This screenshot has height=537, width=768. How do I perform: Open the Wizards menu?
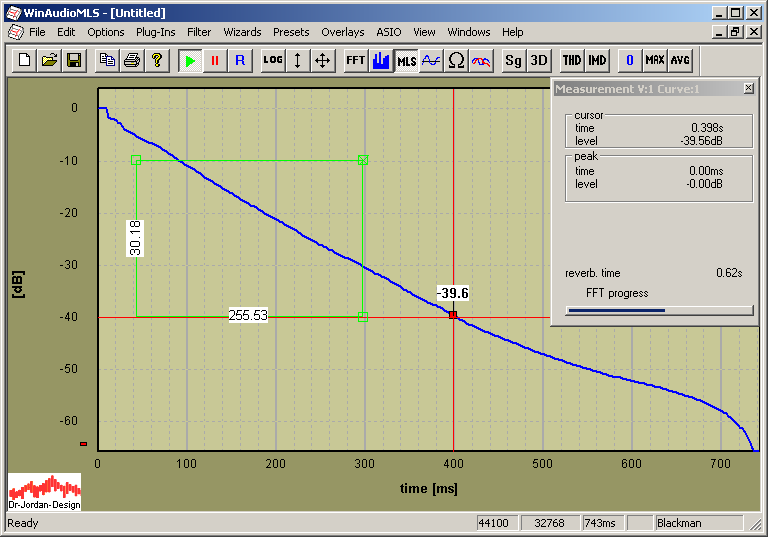243,32
